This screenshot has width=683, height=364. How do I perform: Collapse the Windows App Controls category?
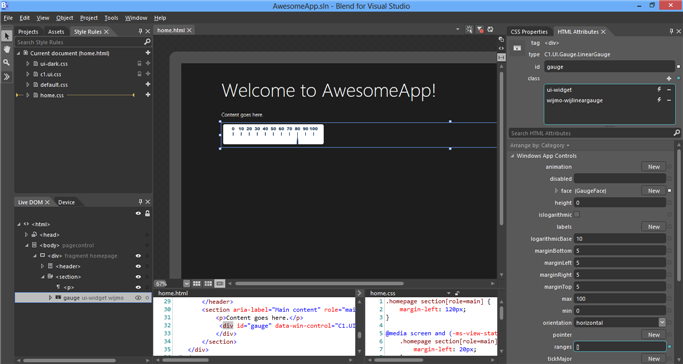(513, 156)
